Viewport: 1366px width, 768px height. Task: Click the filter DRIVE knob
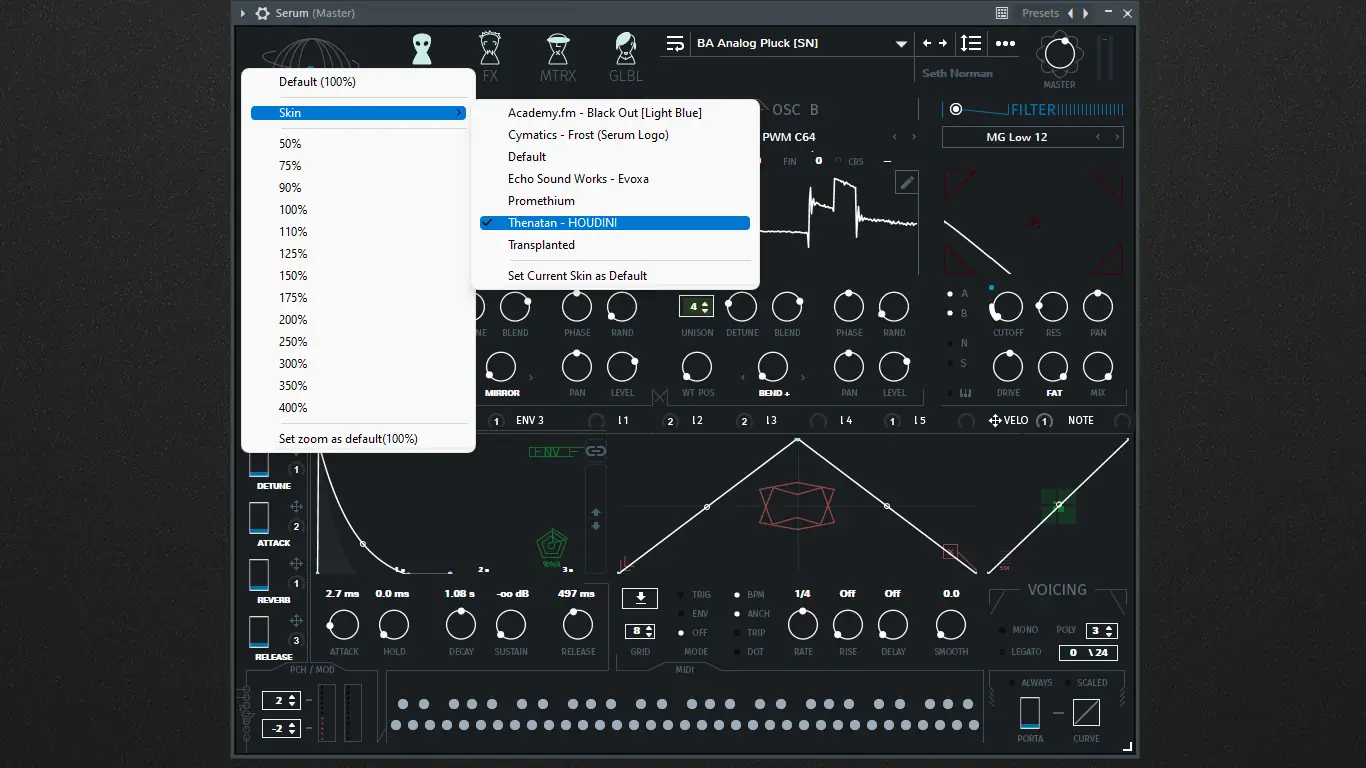pyautogui.click(x=1008, y=366)
